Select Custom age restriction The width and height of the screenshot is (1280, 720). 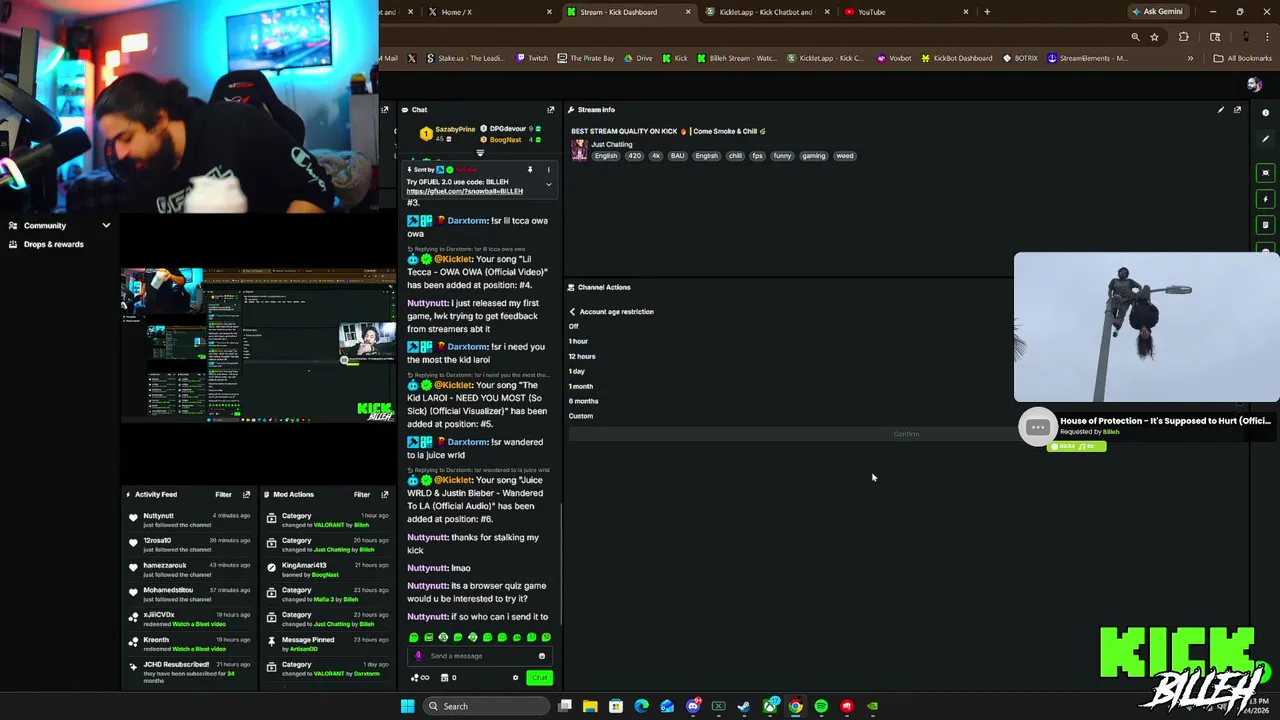(x=581, y=416)
